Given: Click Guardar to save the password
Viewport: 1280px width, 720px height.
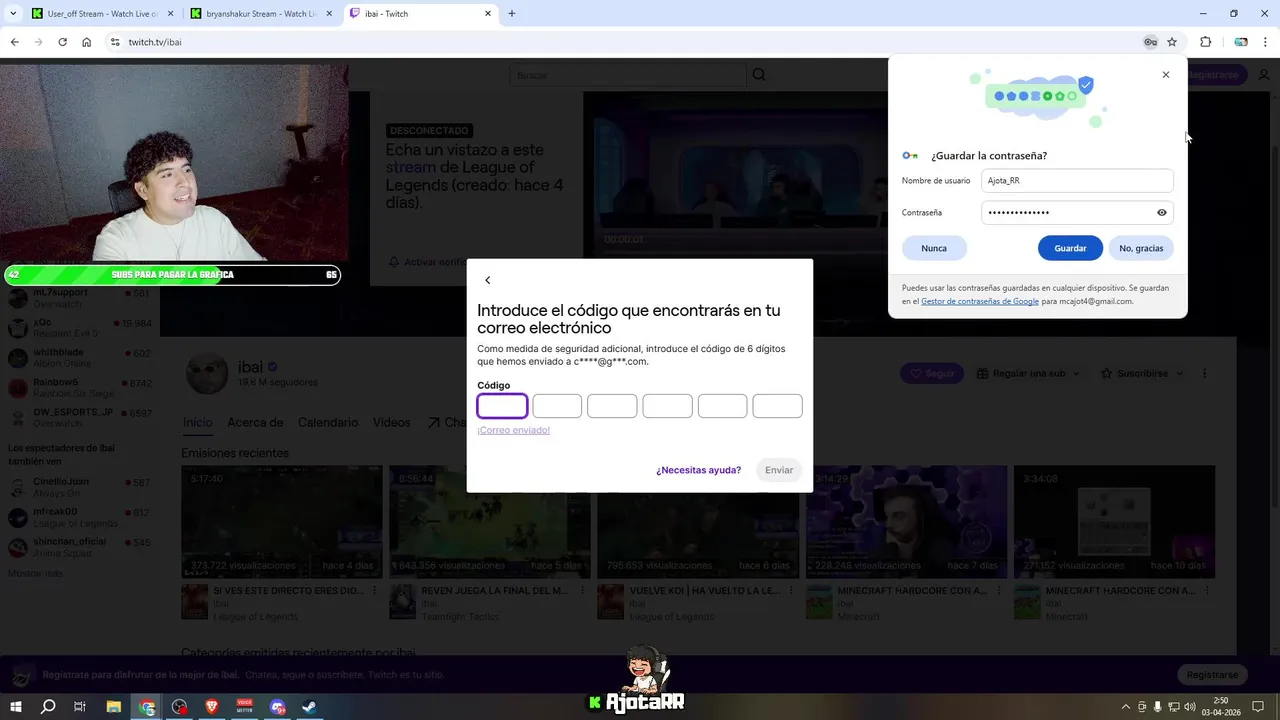Looking at the screenshot, I should pos(1070,248).
